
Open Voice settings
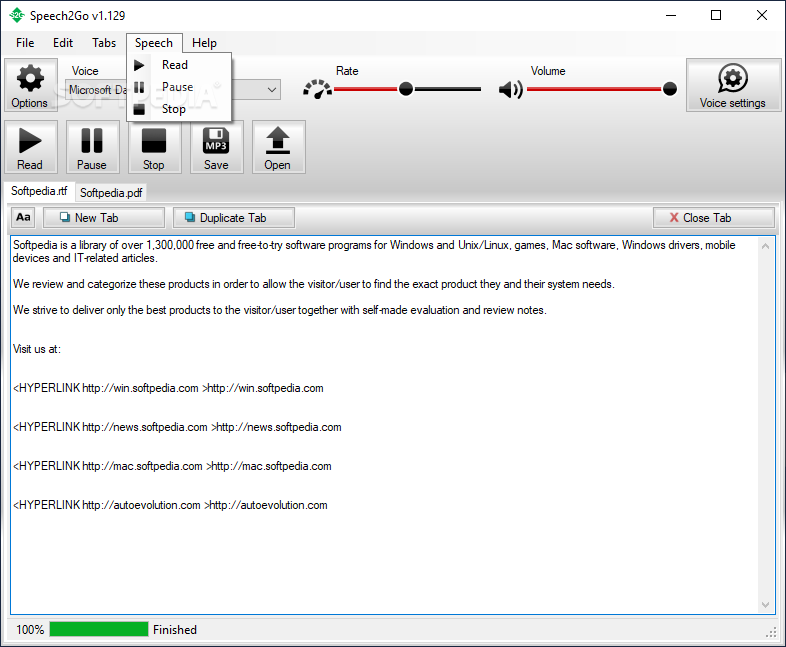(x=733, y=85)
